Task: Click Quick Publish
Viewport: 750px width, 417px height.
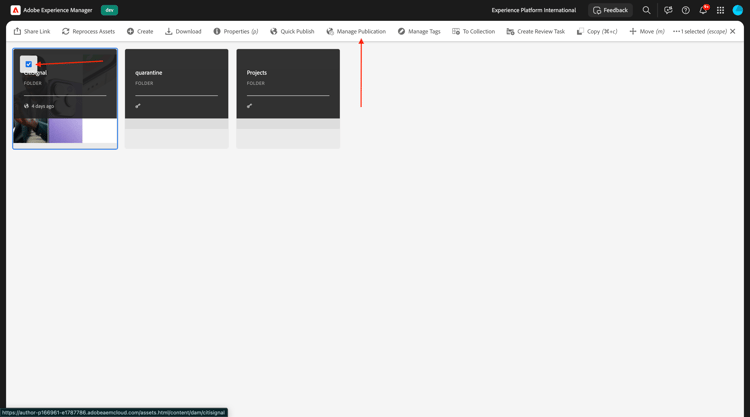Action: point(292,32)
